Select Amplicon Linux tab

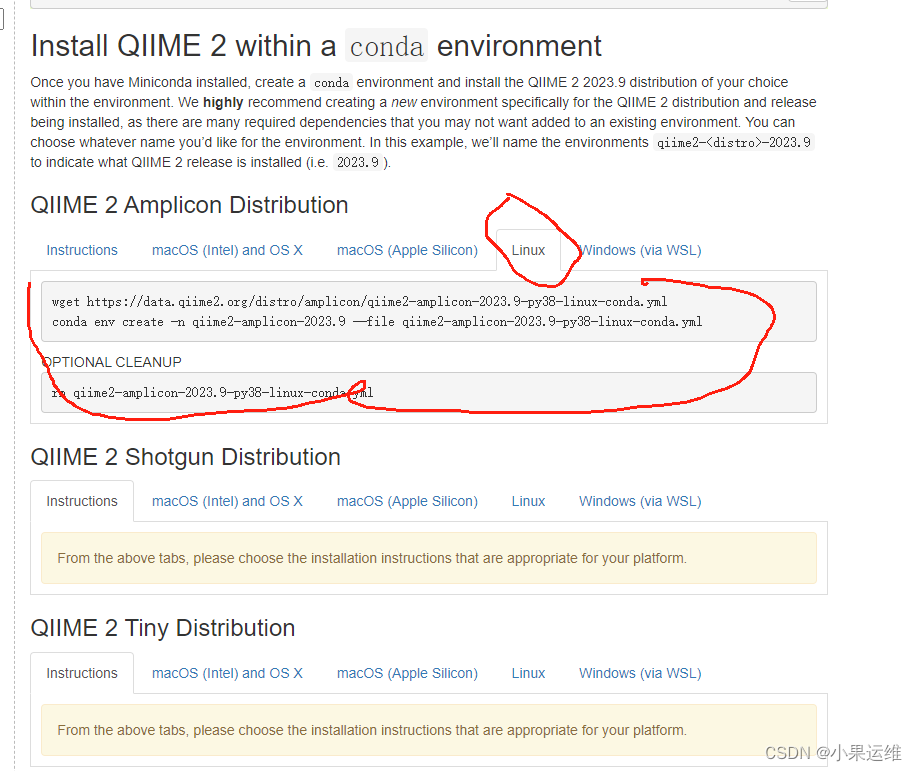(528, 250)
